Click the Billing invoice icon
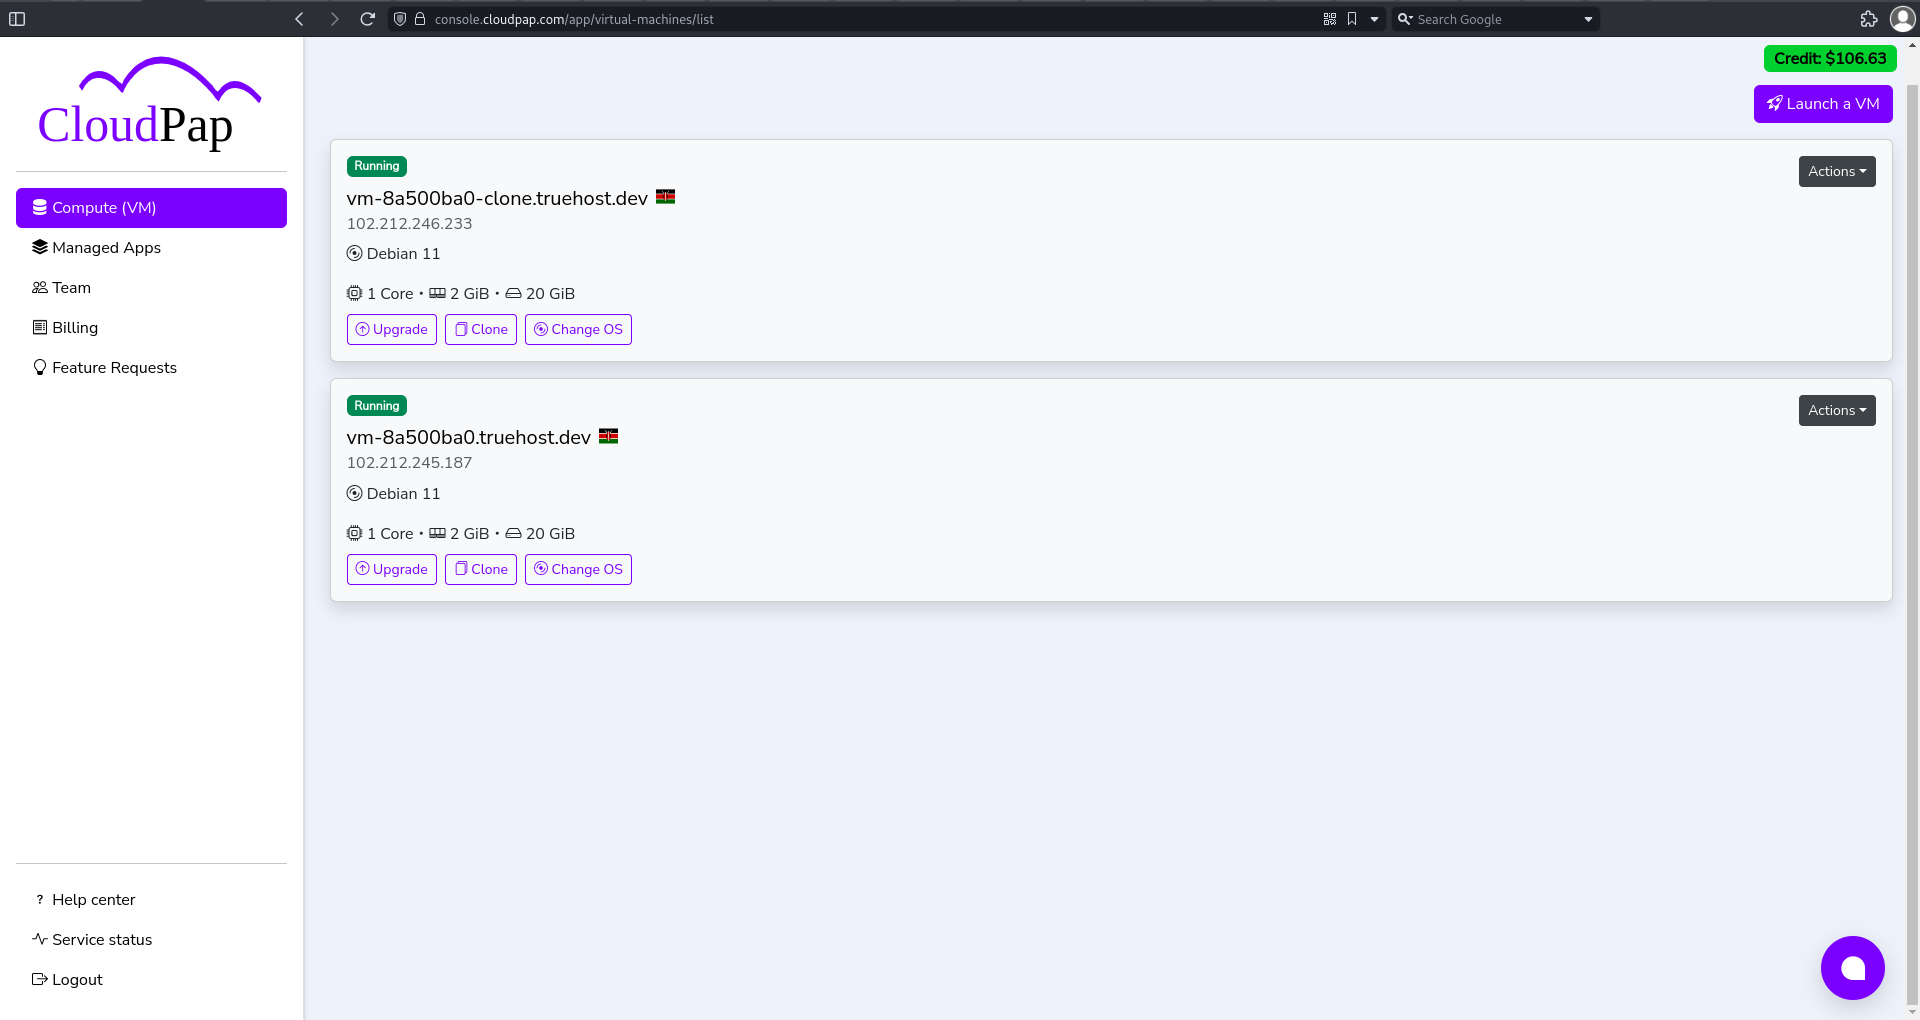 (x=40, y=327)
